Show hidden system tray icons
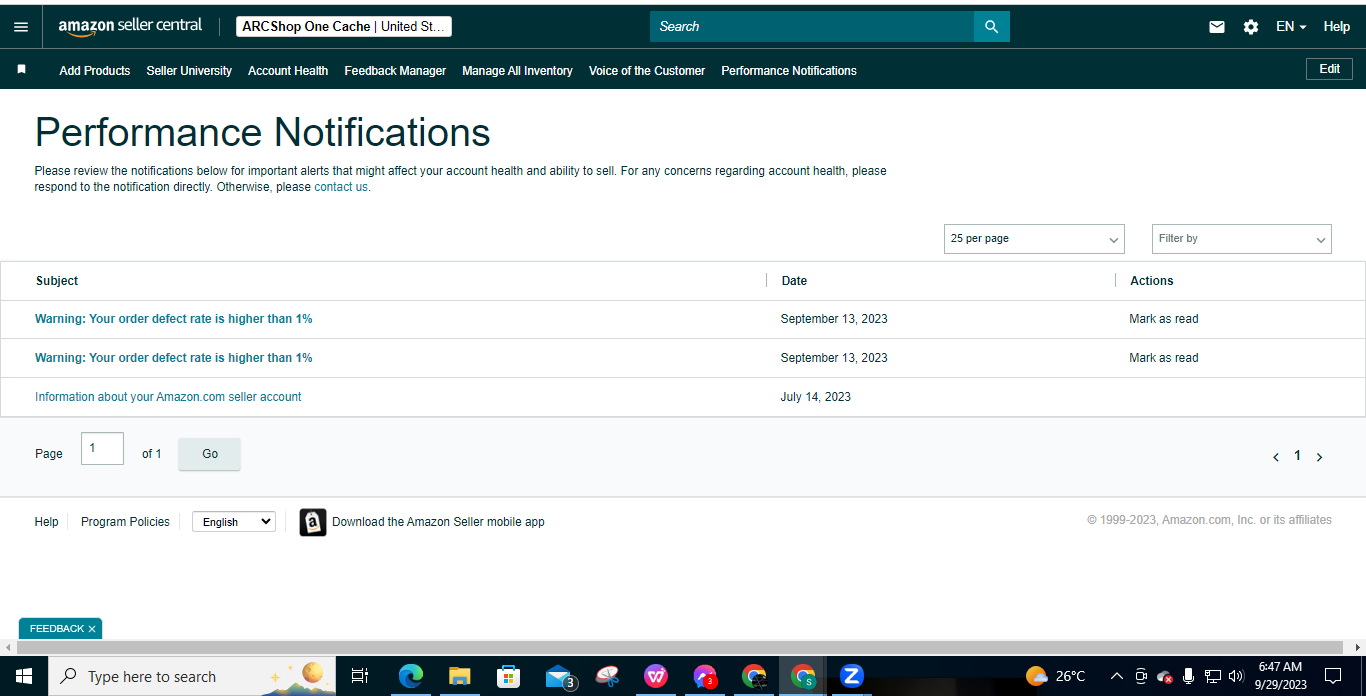 pos(1116,676)
